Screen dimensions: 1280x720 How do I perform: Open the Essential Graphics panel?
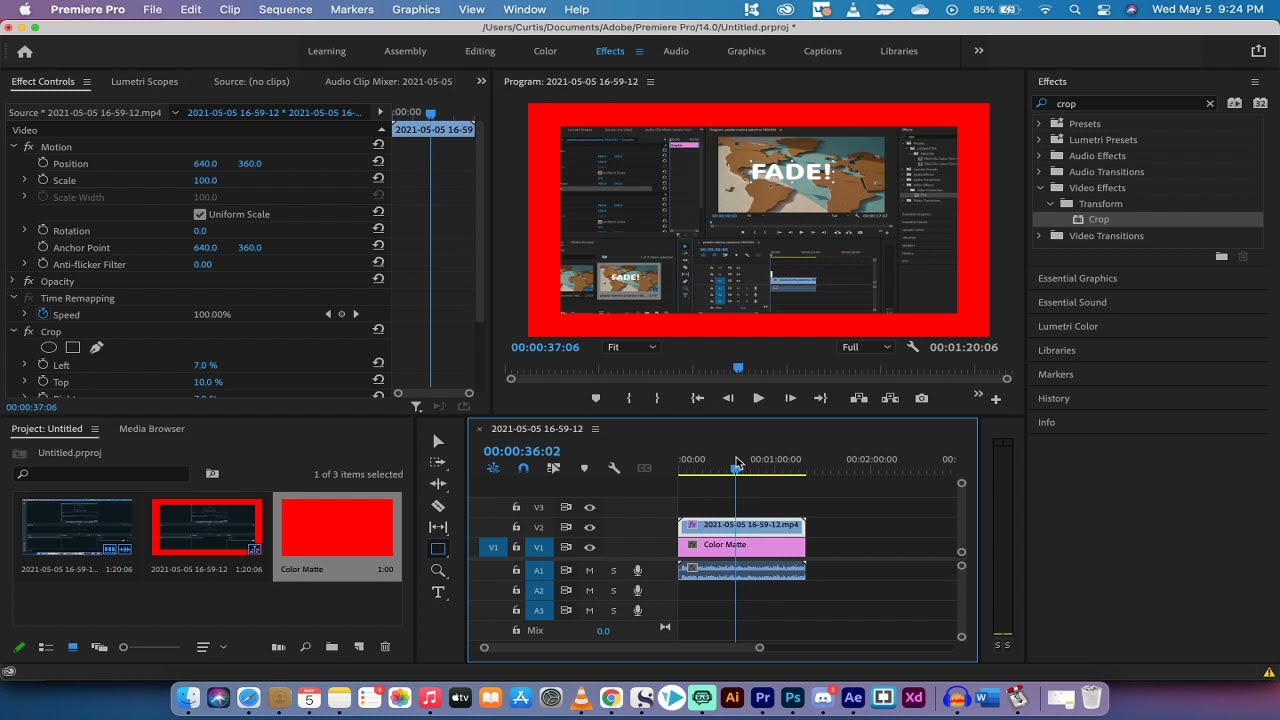[1077, 278]
